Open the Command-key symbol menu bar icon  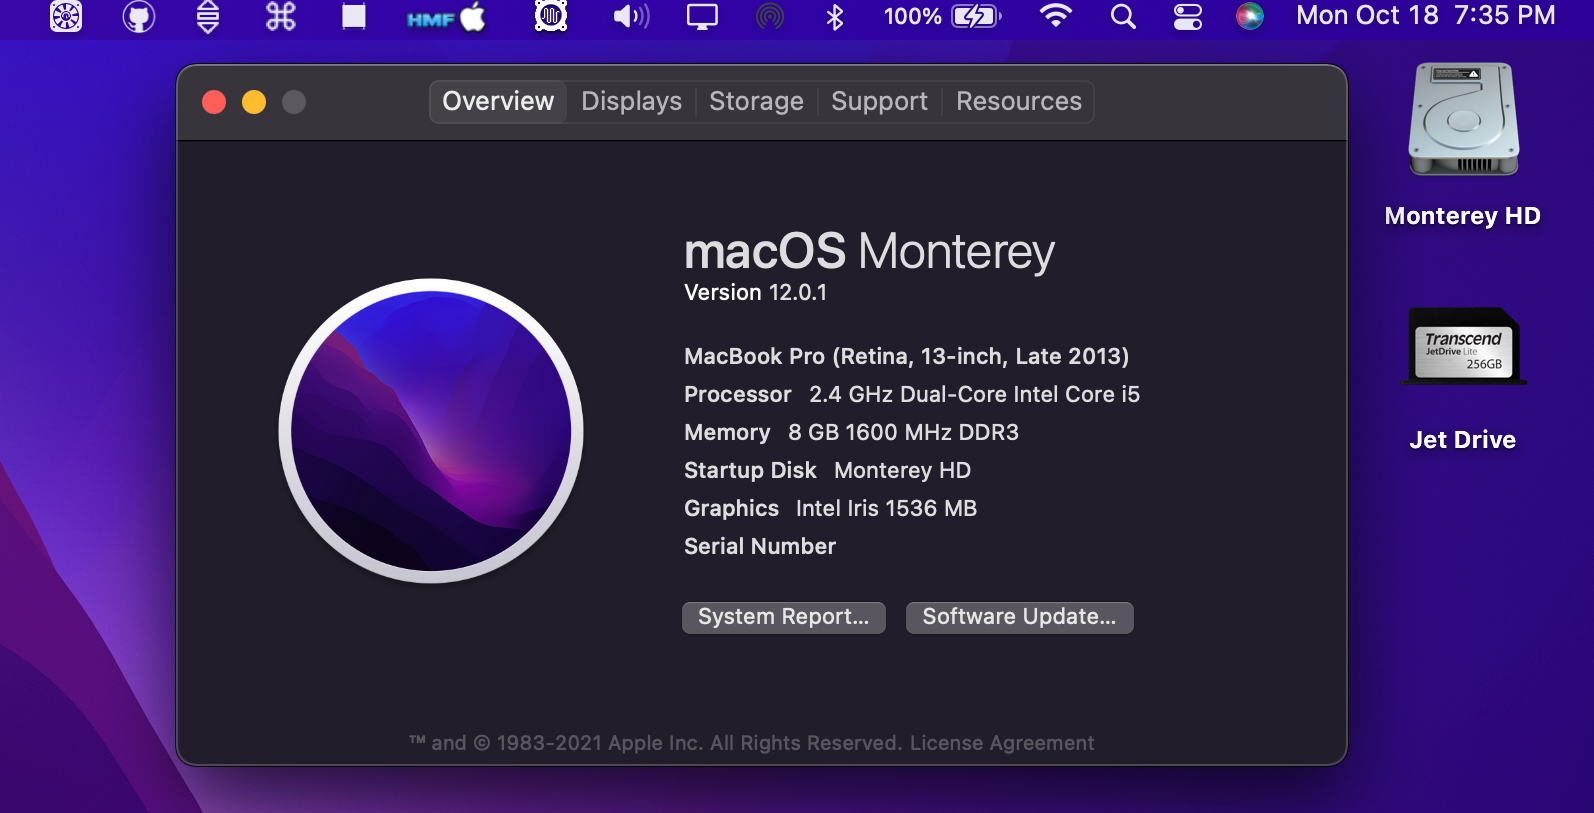(281, 16)
